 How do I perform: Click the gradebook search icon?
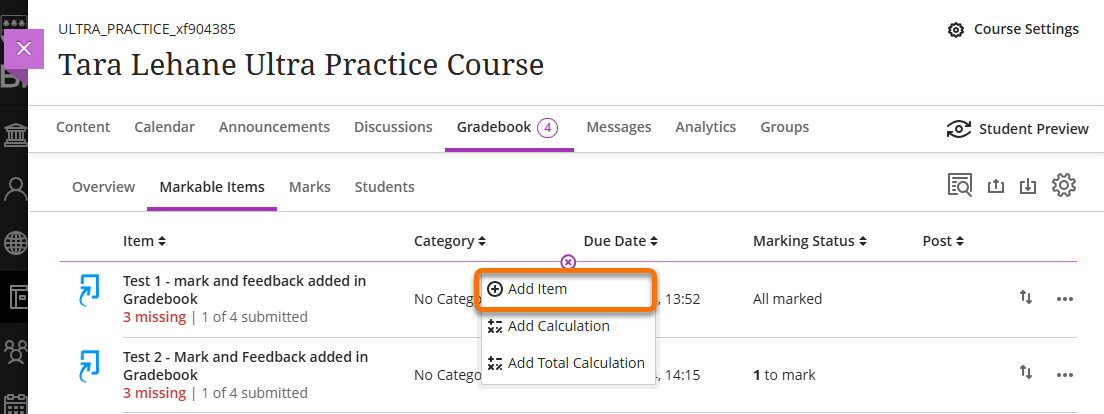pyautogui.click(x=960, y=186)
